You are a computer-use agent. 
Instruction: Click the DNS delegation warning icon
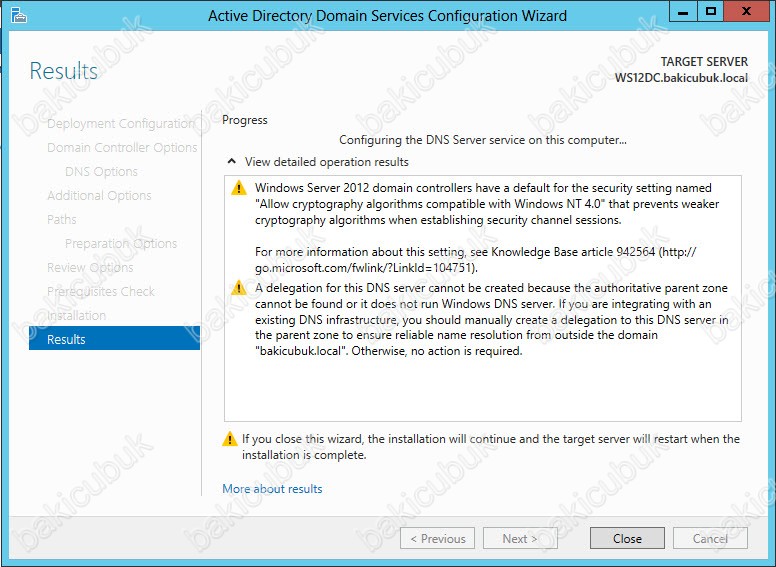239,287
